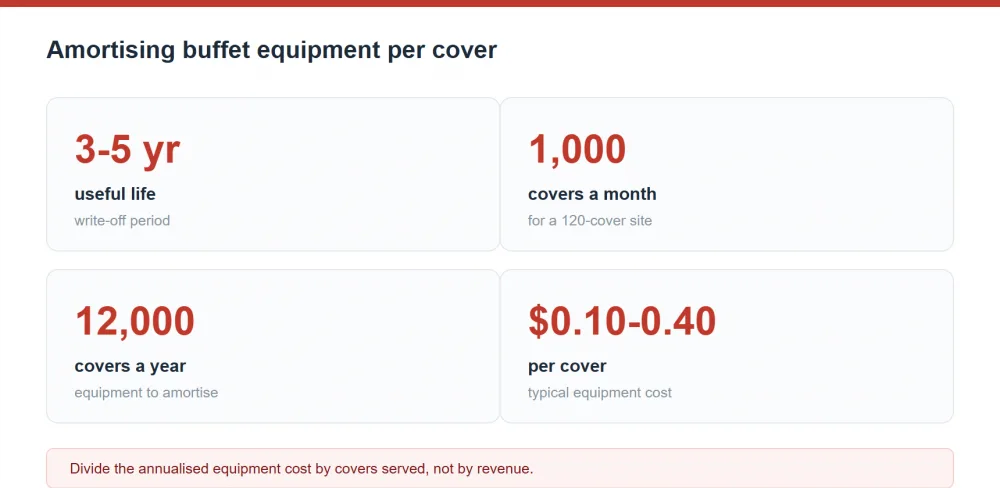Click the 'Divide the annualised equipment cost' note
This screenshot has height=488, width=1000.
pyautogui.click(x=500, y=469)
